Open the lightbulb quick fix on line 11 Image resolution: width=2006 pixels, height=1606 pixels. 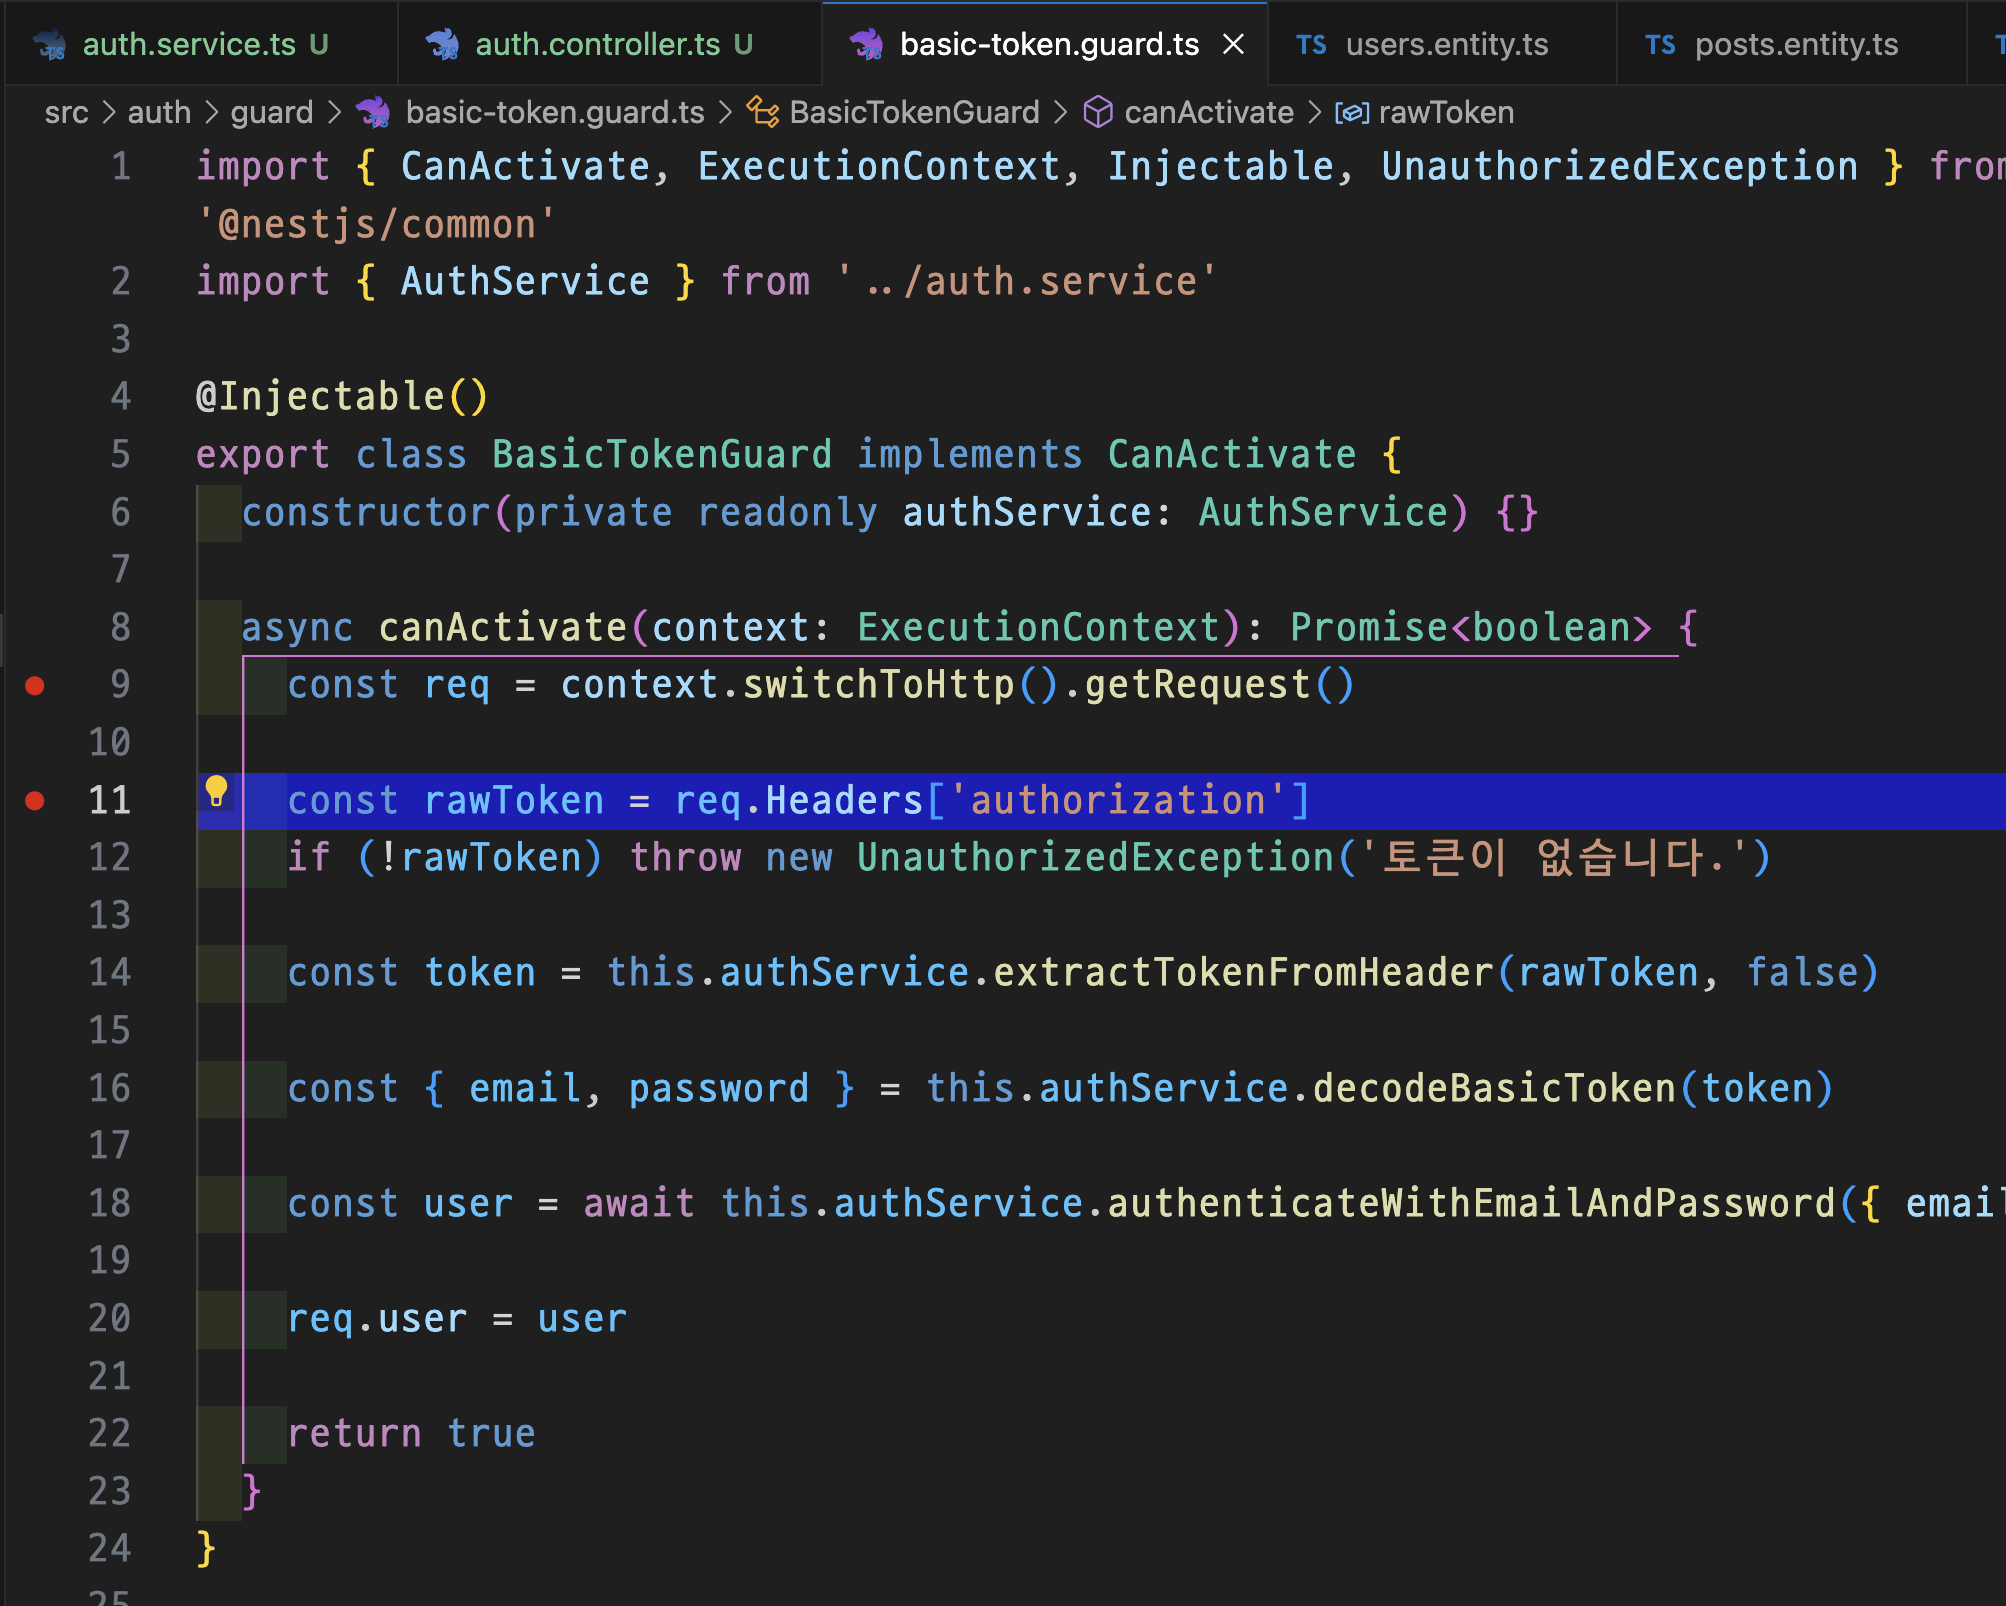tap(216, 791)
